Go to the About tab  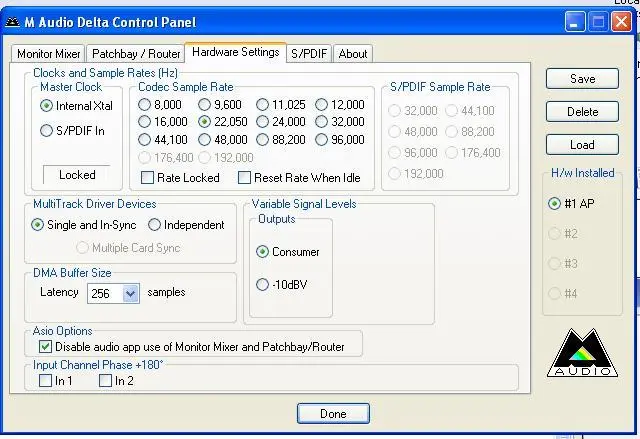tap(352, 53)
